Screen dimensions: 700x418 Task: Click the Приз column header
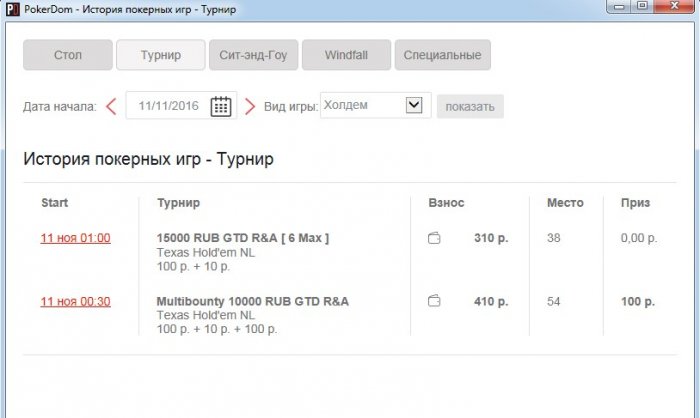[x=635, y=203]
